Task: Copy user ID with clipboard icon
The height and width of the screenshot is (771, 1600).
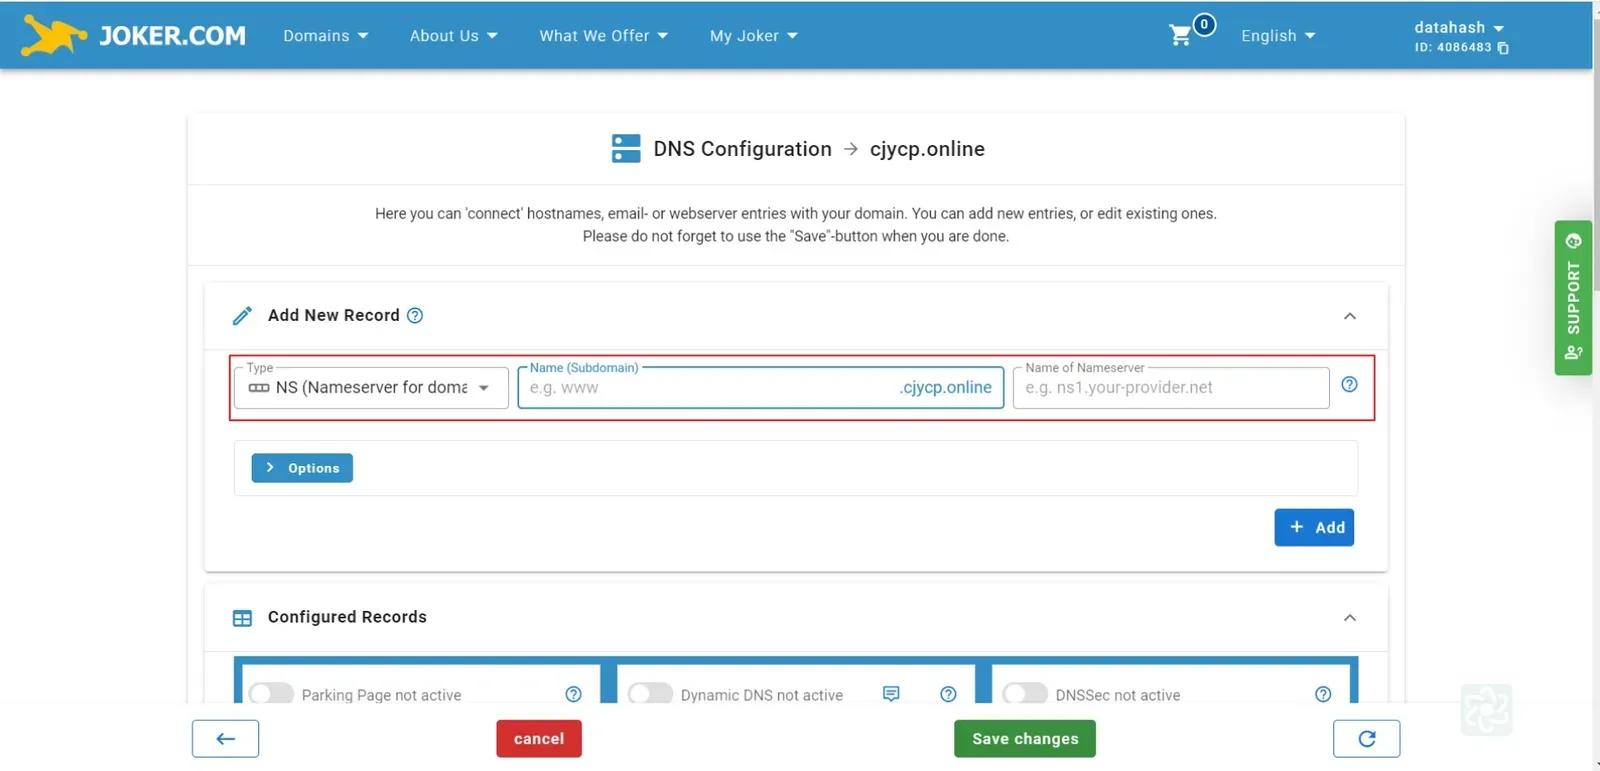Action: (x=1503, y=48)
